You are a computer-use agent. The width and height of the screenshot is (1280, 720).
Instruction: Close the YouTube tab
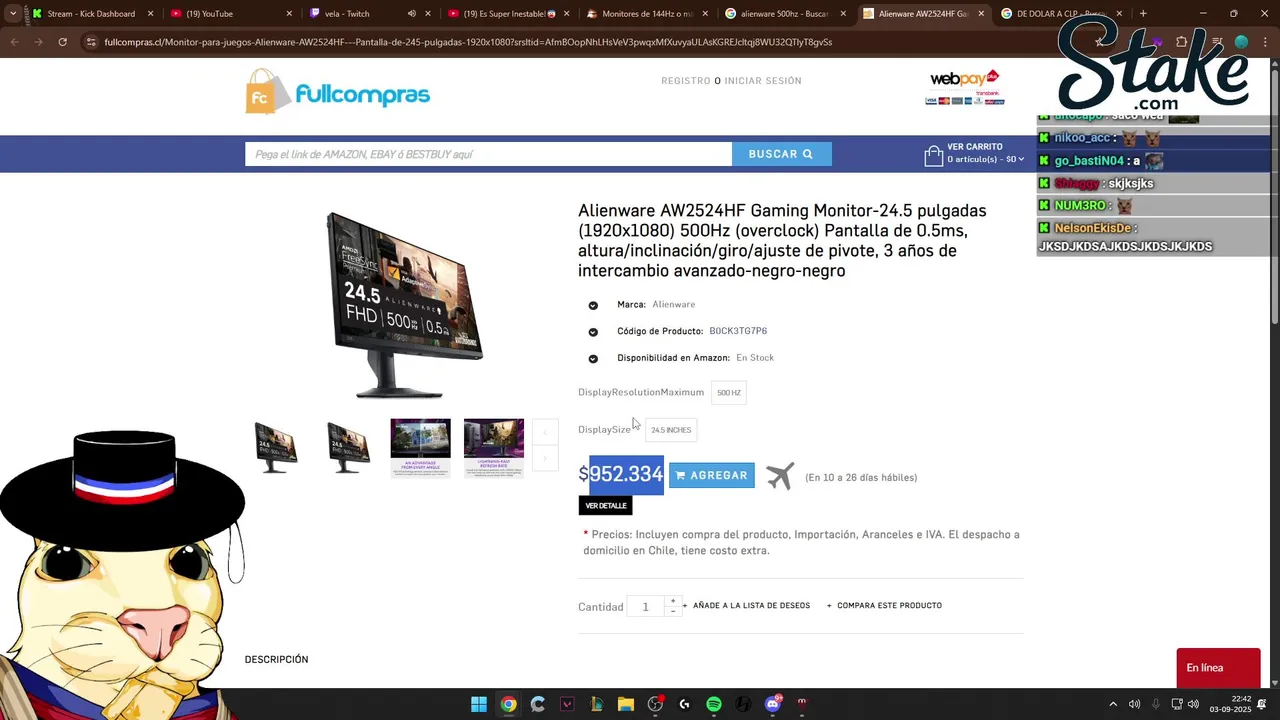coord(289,14)
